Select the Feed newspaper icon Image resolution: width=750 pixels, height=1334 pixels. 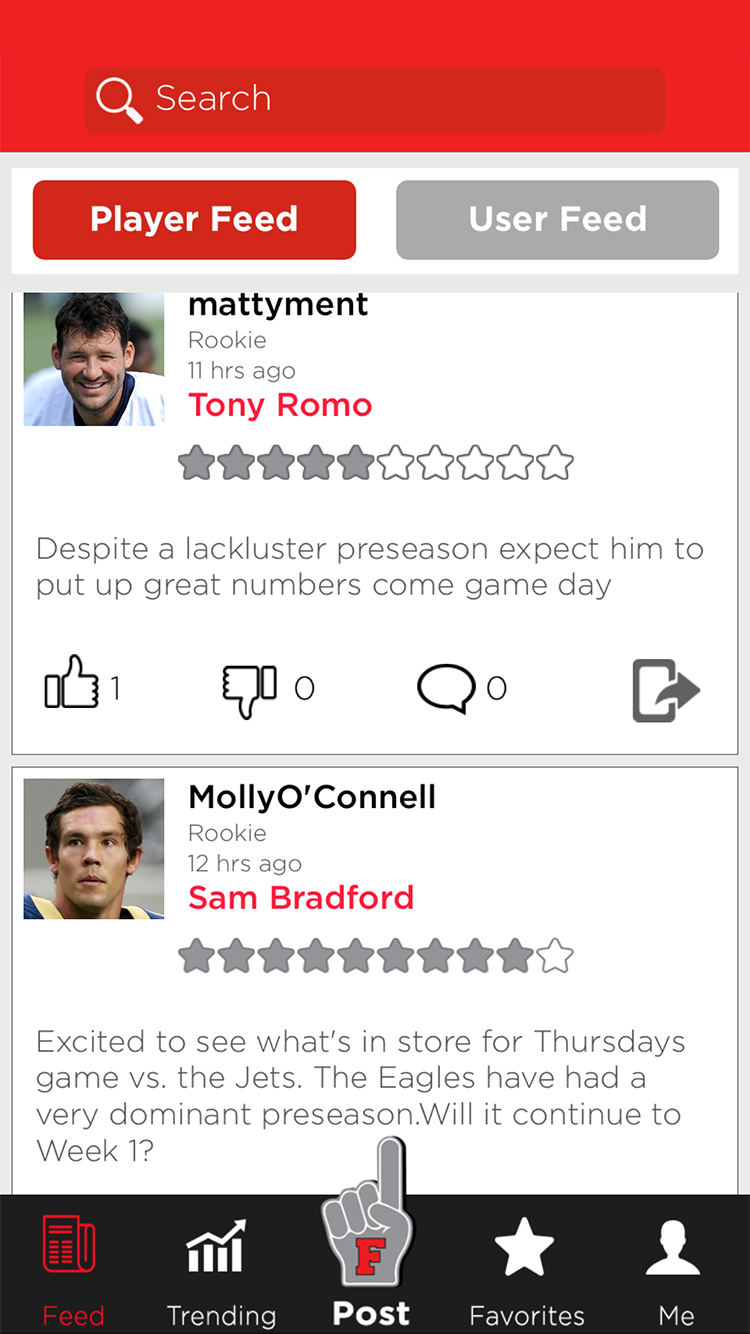pos(70,1245)
